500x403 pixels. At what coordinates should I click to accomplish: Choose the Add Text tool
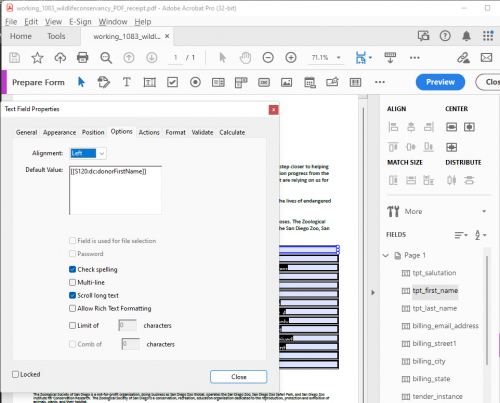(x=126, y=82)
